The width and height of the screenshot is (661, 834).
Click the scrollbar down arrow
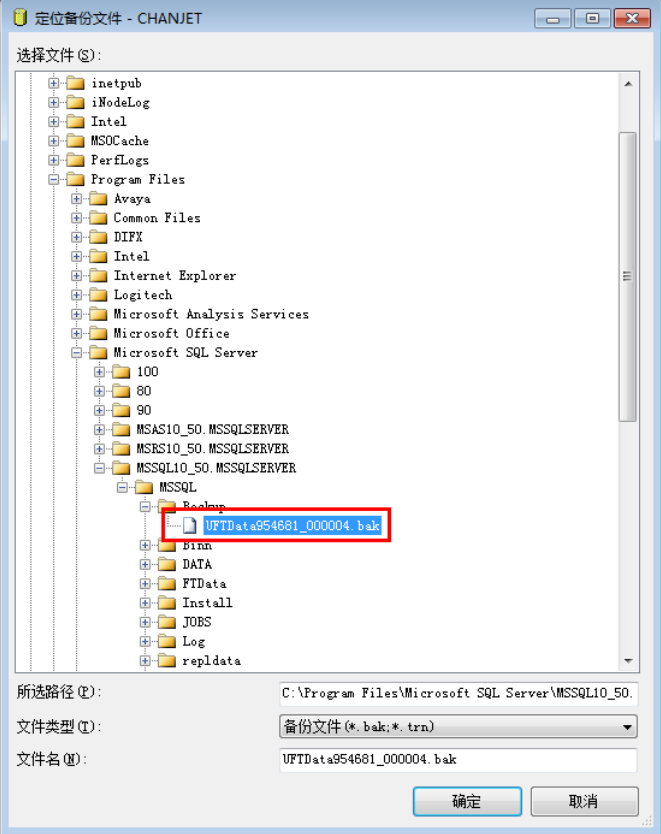tap(627, 661)
